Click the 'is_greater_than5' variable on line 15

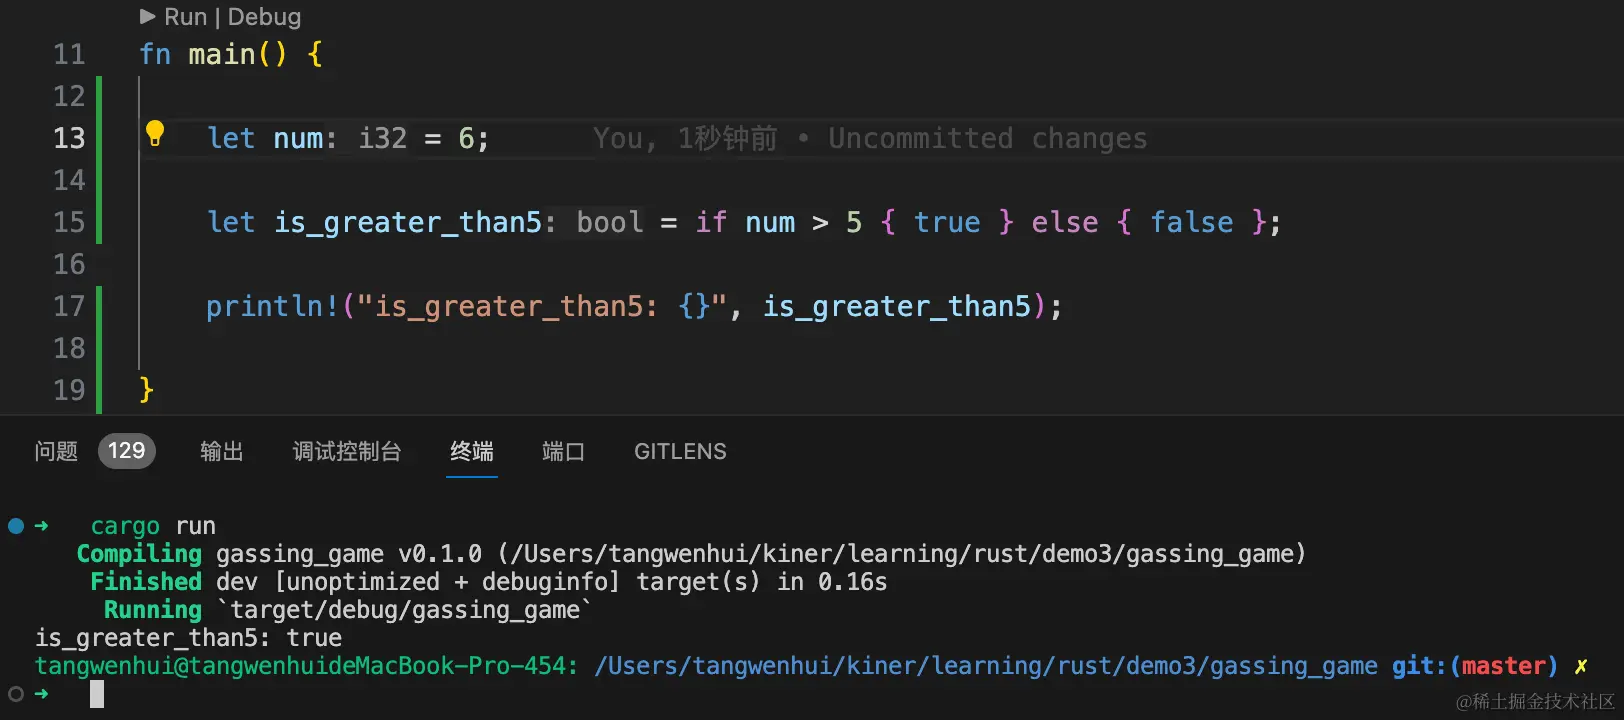pyautogui.click(x=408, y=222)
